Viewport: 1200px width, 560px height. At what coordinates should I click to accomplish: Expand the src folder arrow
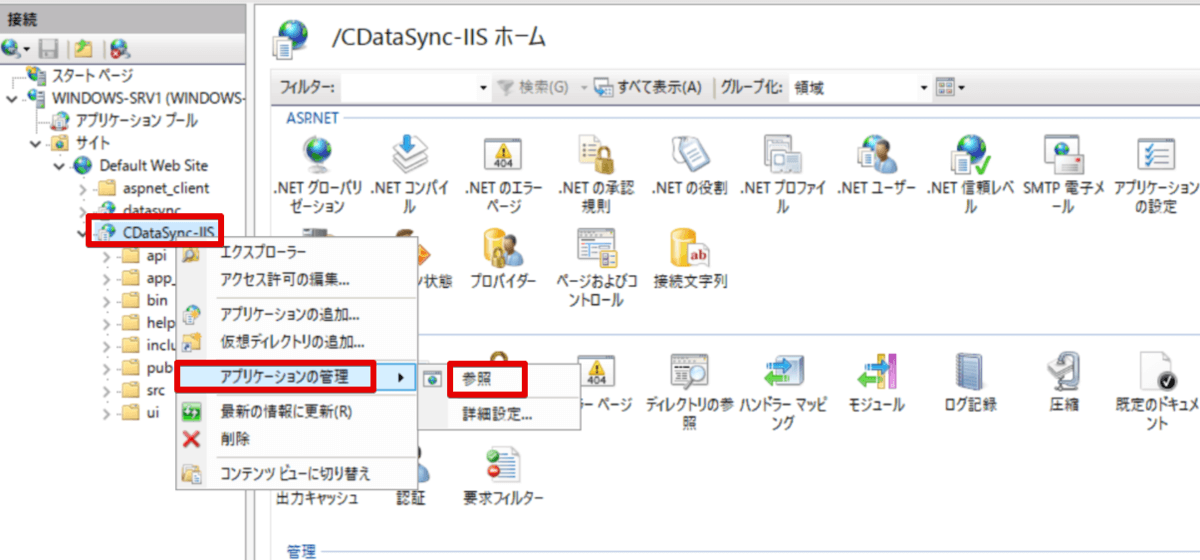pos(107,390)
